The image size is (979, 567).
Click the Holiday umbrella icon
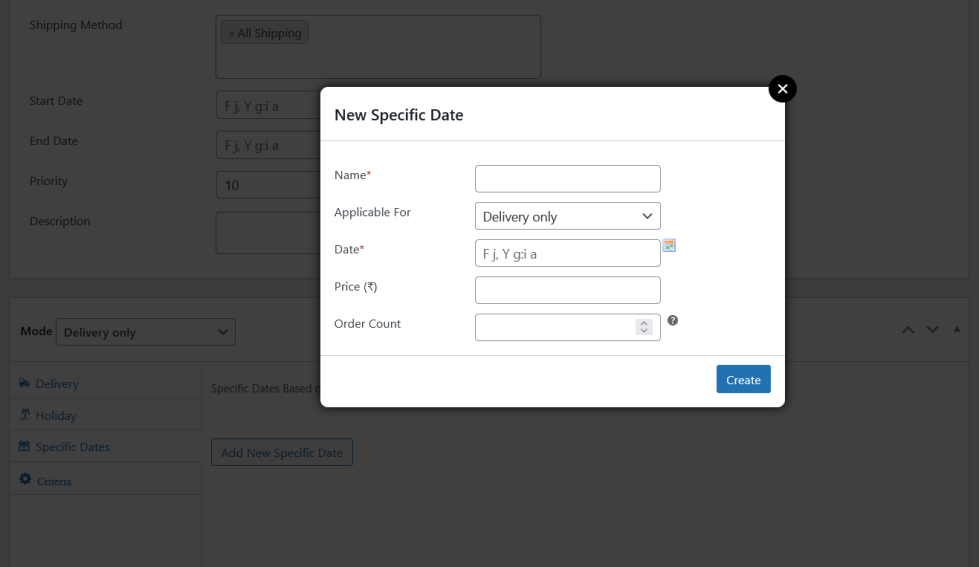click(x=24, y=414)
